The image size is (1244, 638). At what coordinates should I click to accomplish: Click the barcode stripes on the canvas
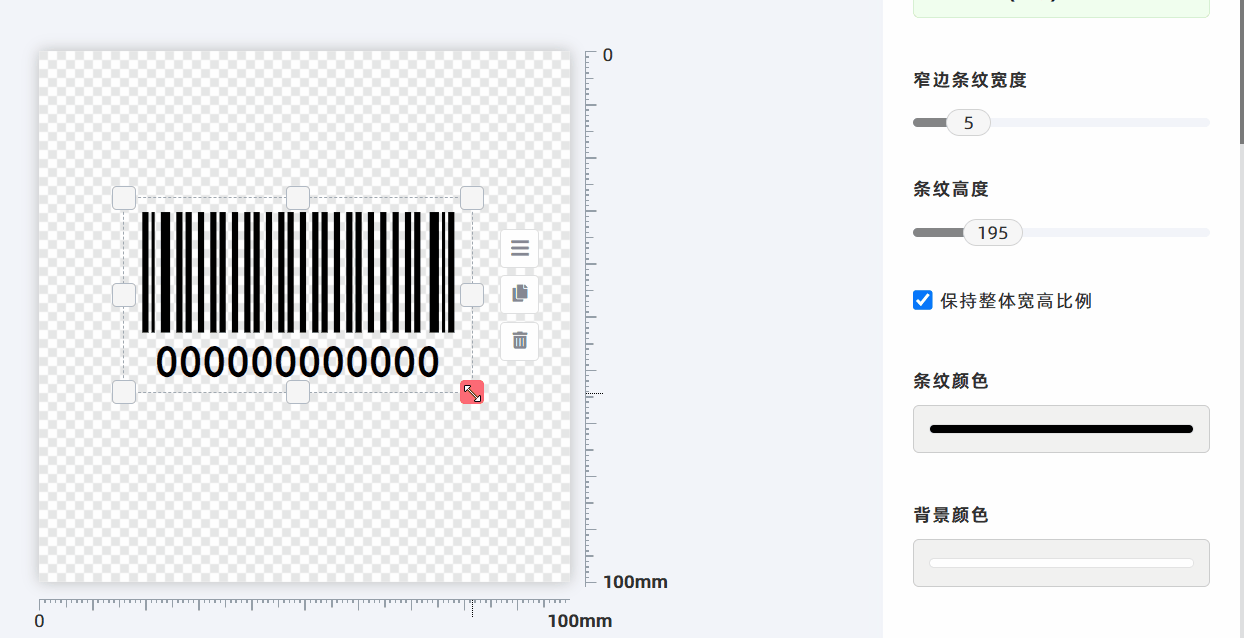tap(298, 272)
